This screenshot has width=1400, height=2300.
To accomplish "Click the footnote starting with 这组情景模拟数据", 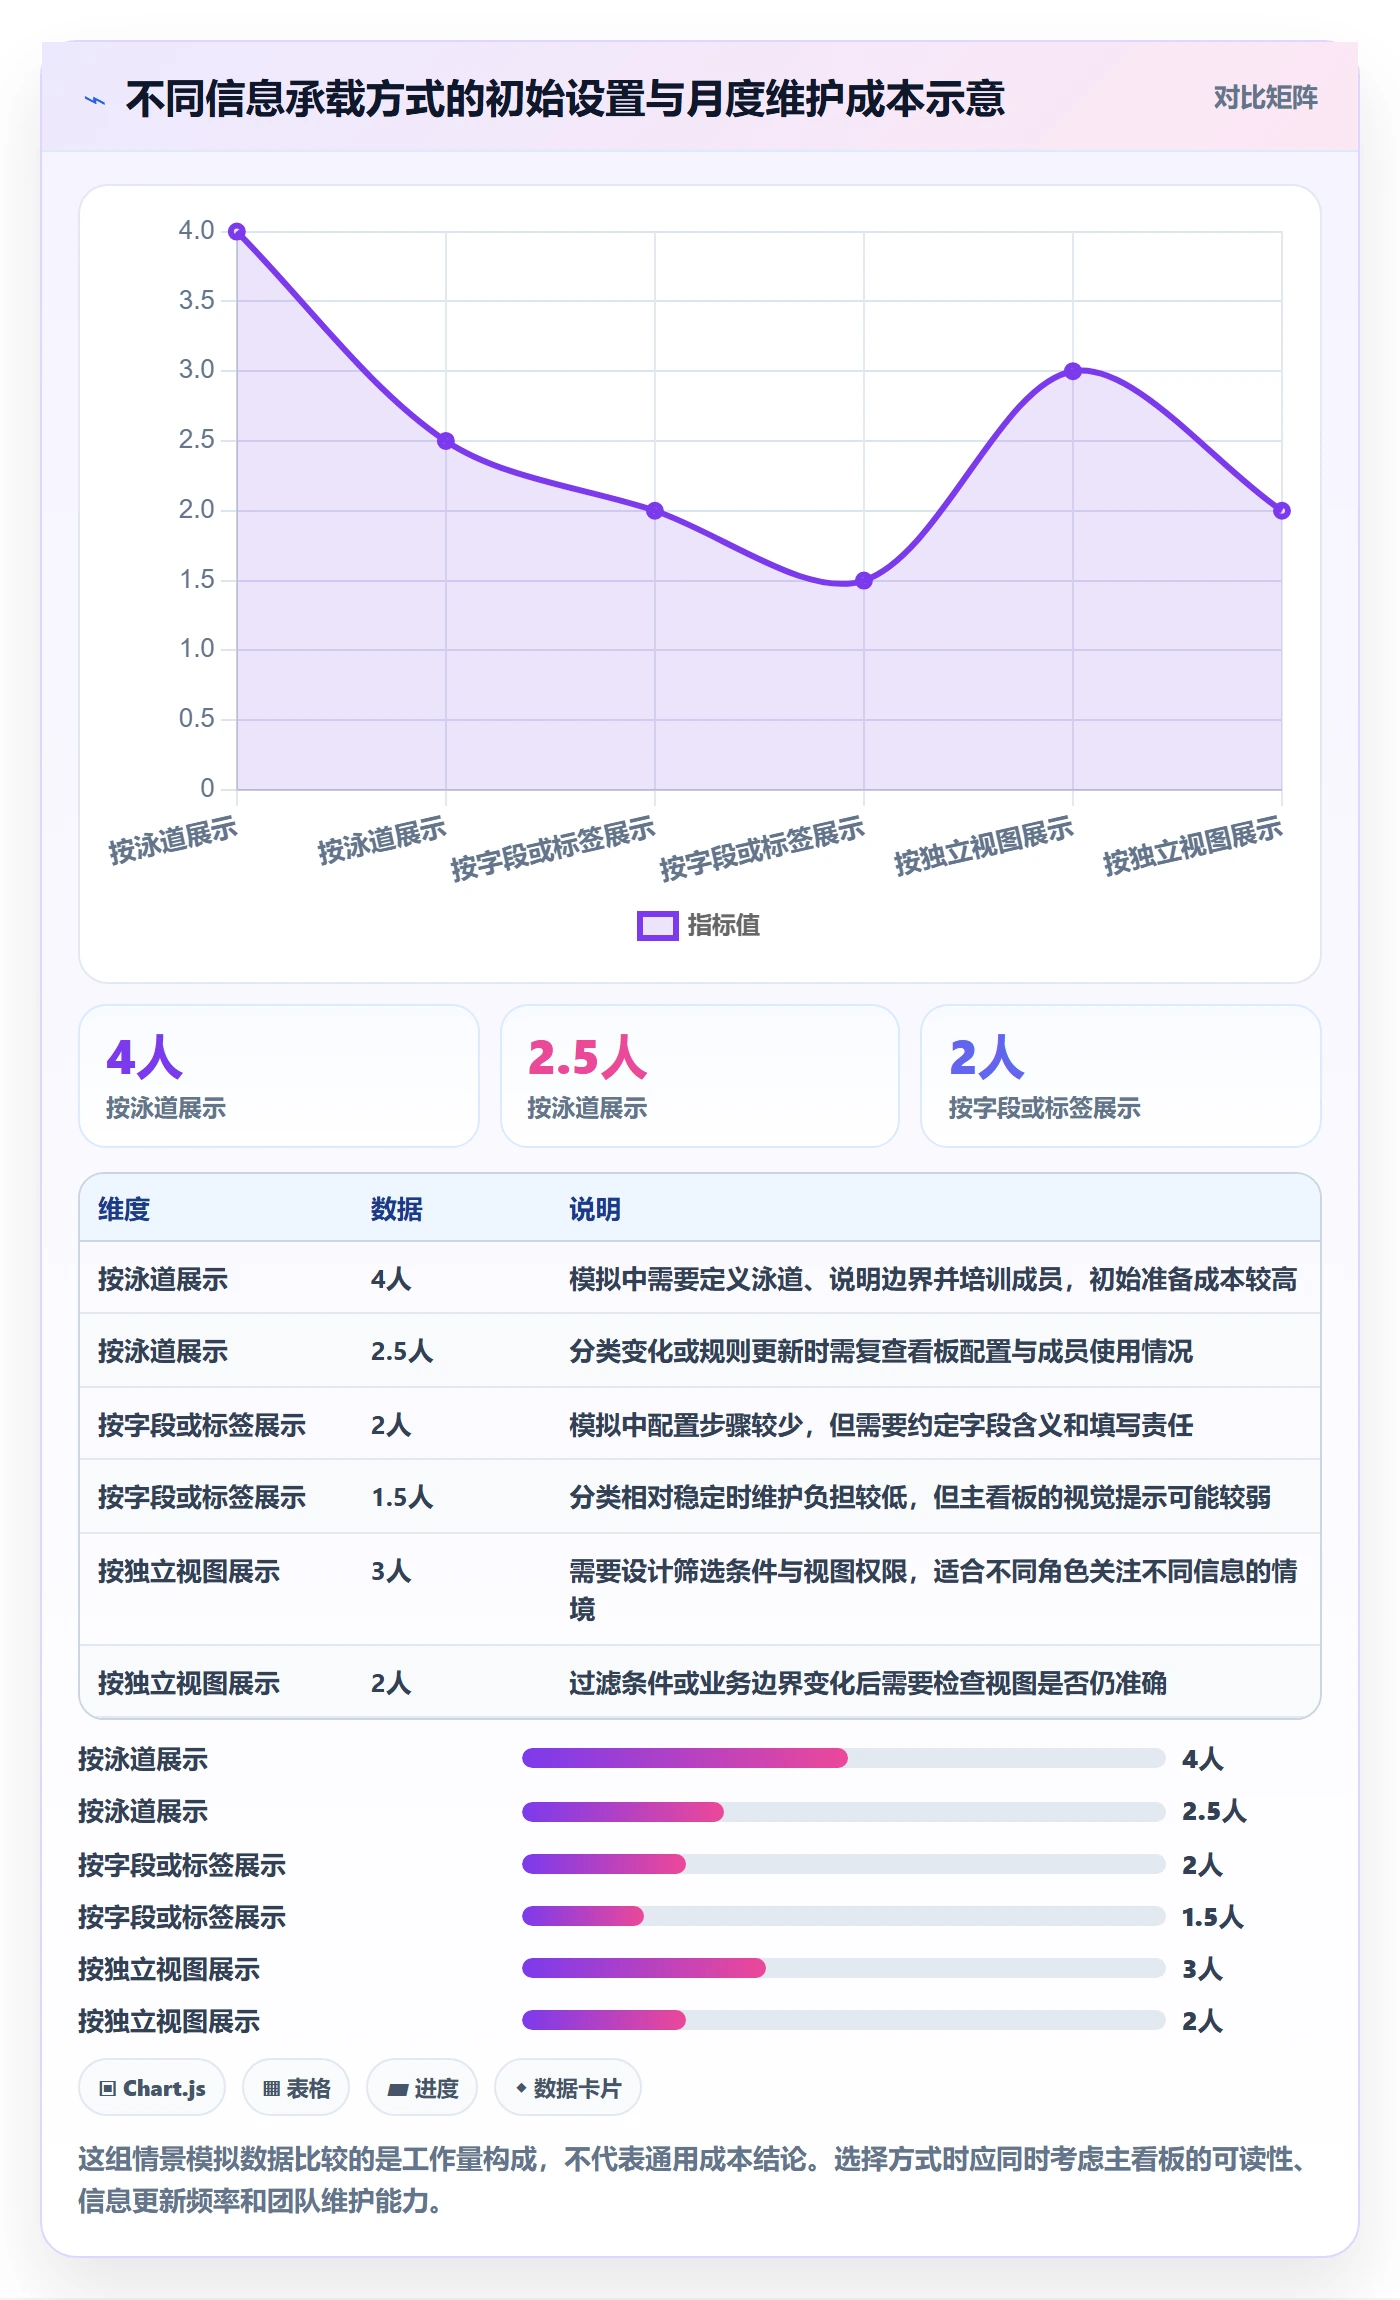I will click(x=692, y=2180).
